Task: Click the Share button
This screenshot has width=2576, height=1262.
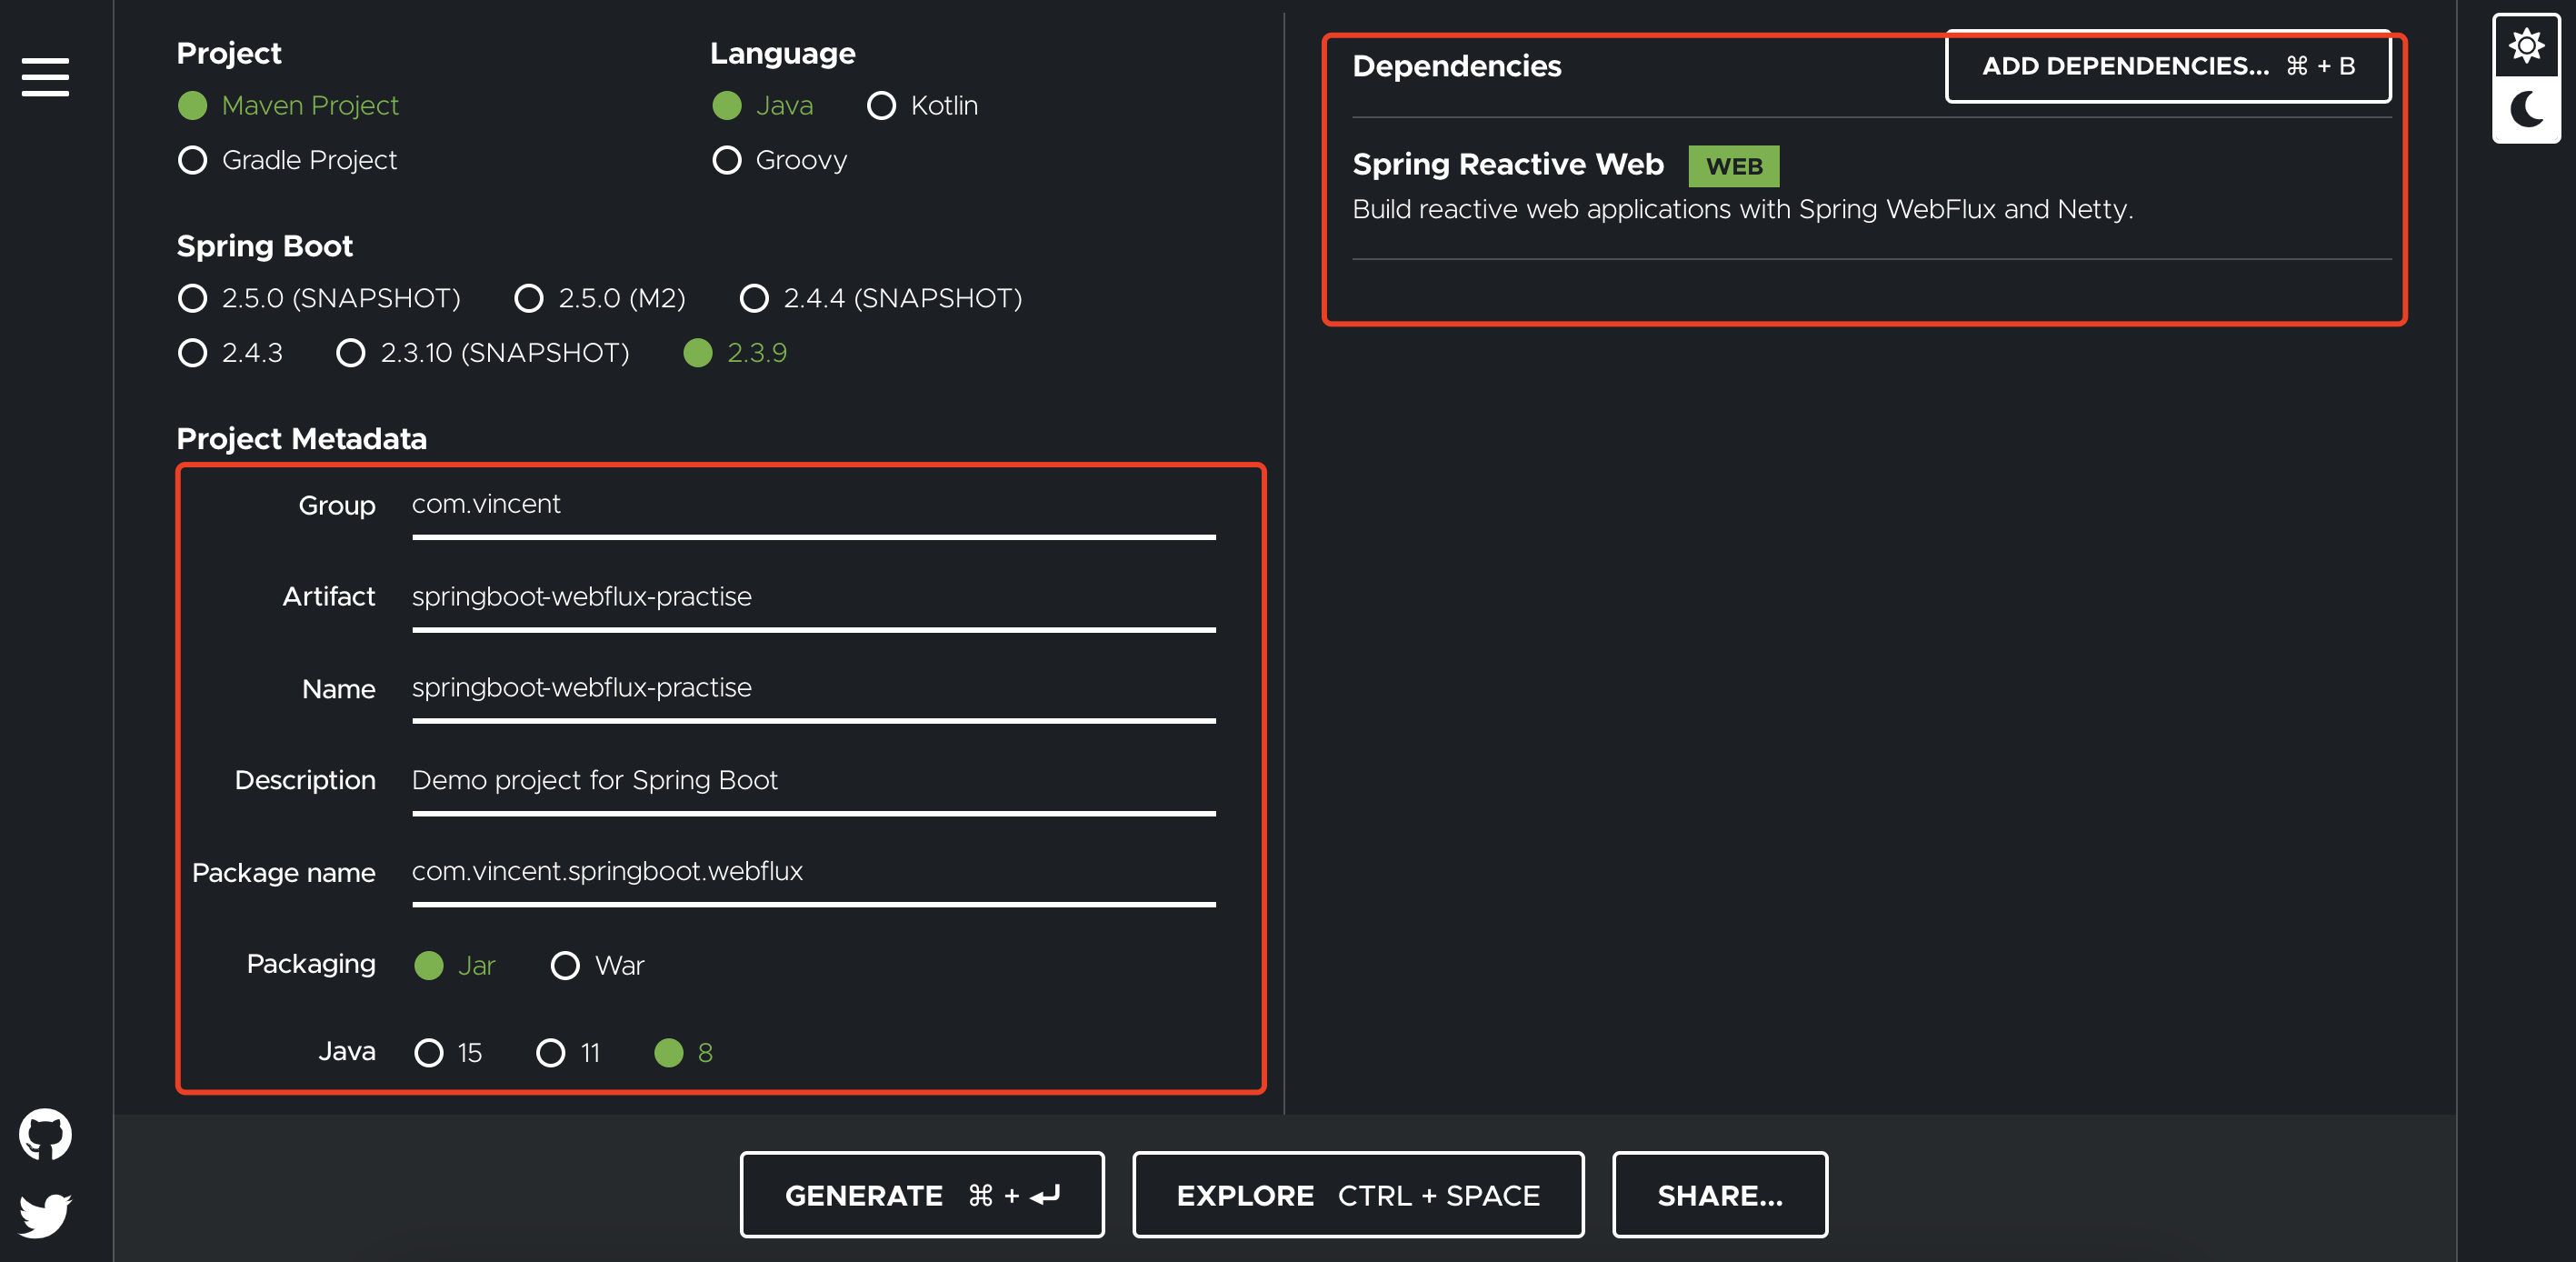Action: 1719,1194
